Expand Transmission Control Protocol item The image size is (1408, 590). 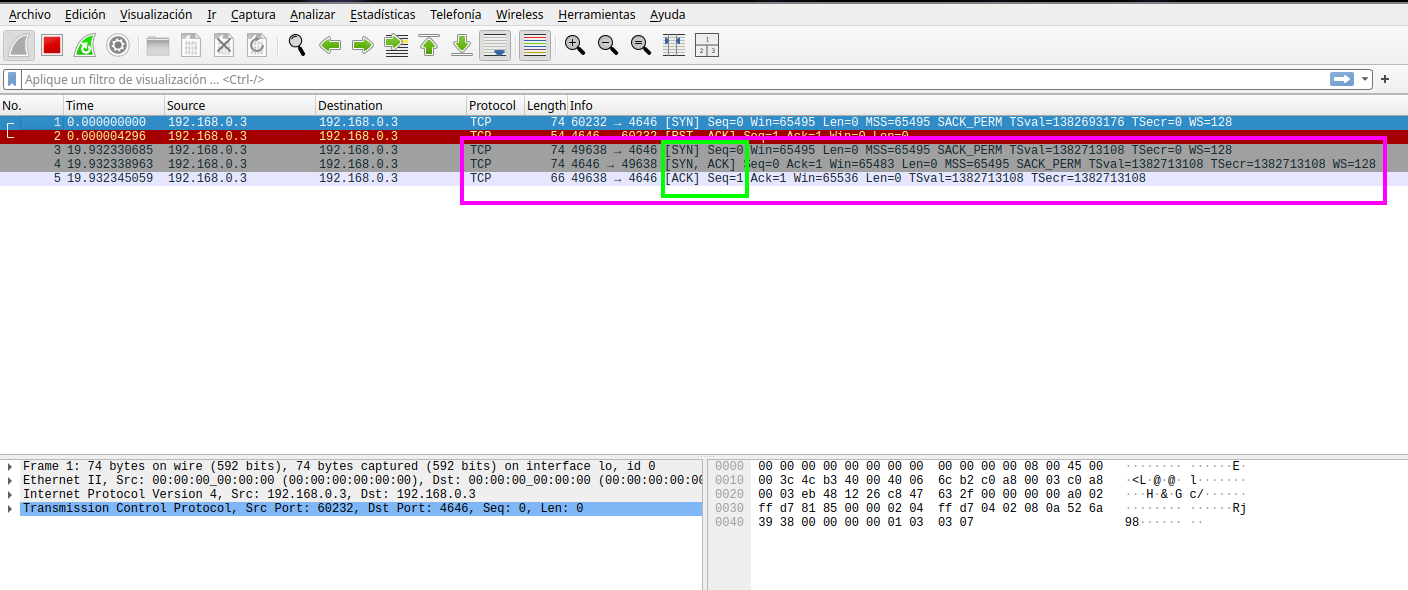11,508
